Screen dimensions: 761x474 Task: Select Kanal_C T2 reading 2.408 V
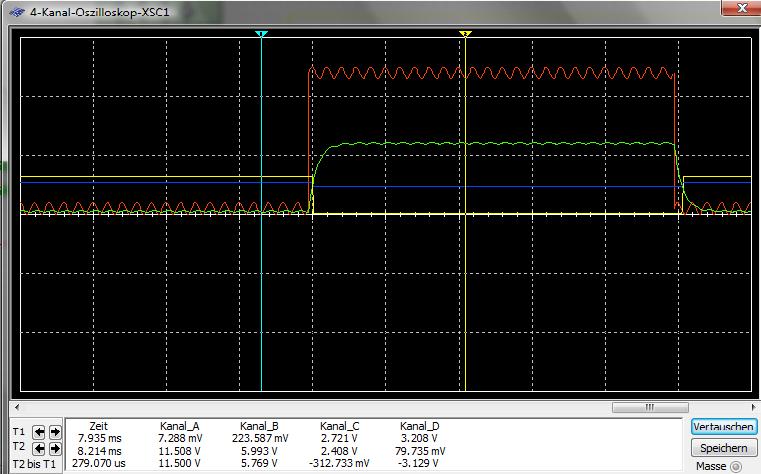pyautogui.click(x=339, y=451)
